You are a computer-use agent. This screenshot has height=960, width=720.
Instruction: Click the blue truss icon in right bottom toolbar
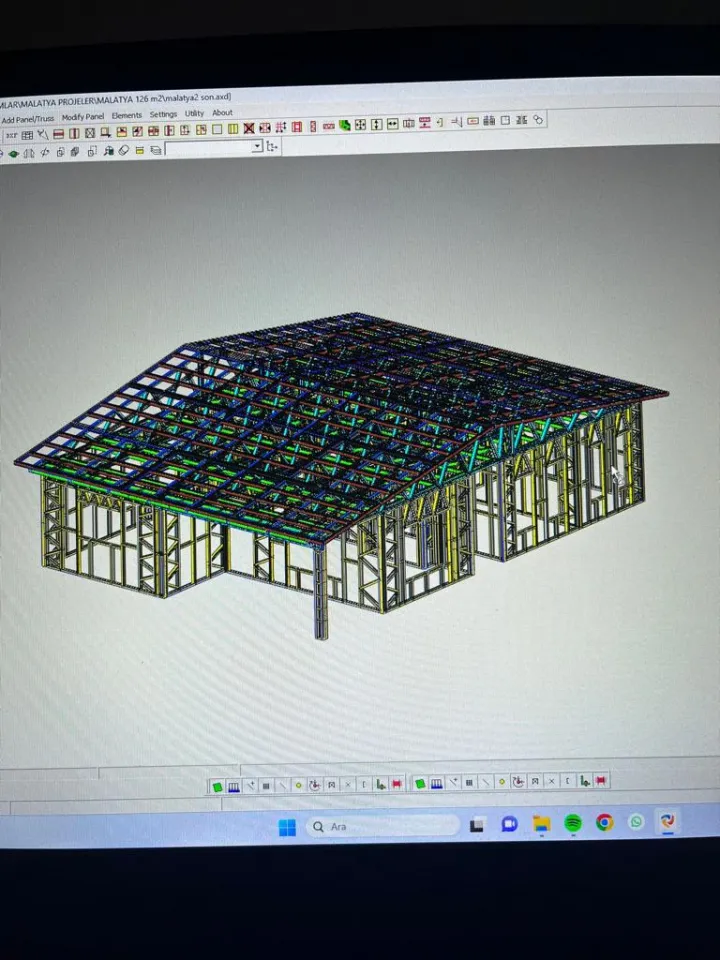436,783
